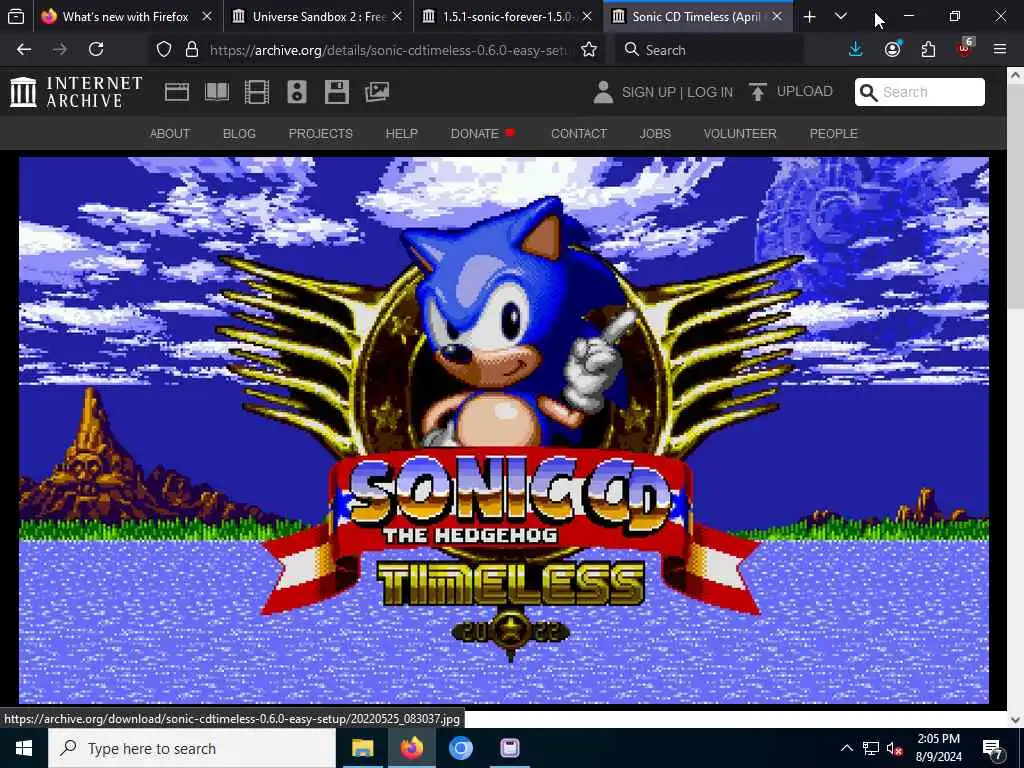Image resolution: width=1024 pixels, height=768 pixels.
Task: Close the 1.5.1-sonic-forever tab
Action: [x=587, y=17]
